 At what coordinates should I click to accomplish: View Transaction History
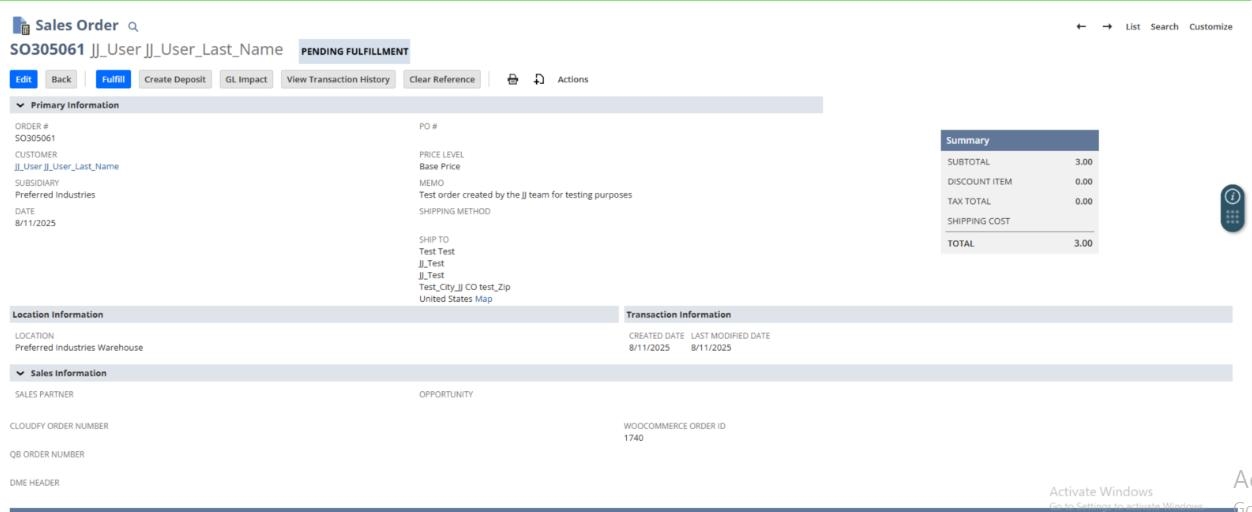tap(339, 79)
